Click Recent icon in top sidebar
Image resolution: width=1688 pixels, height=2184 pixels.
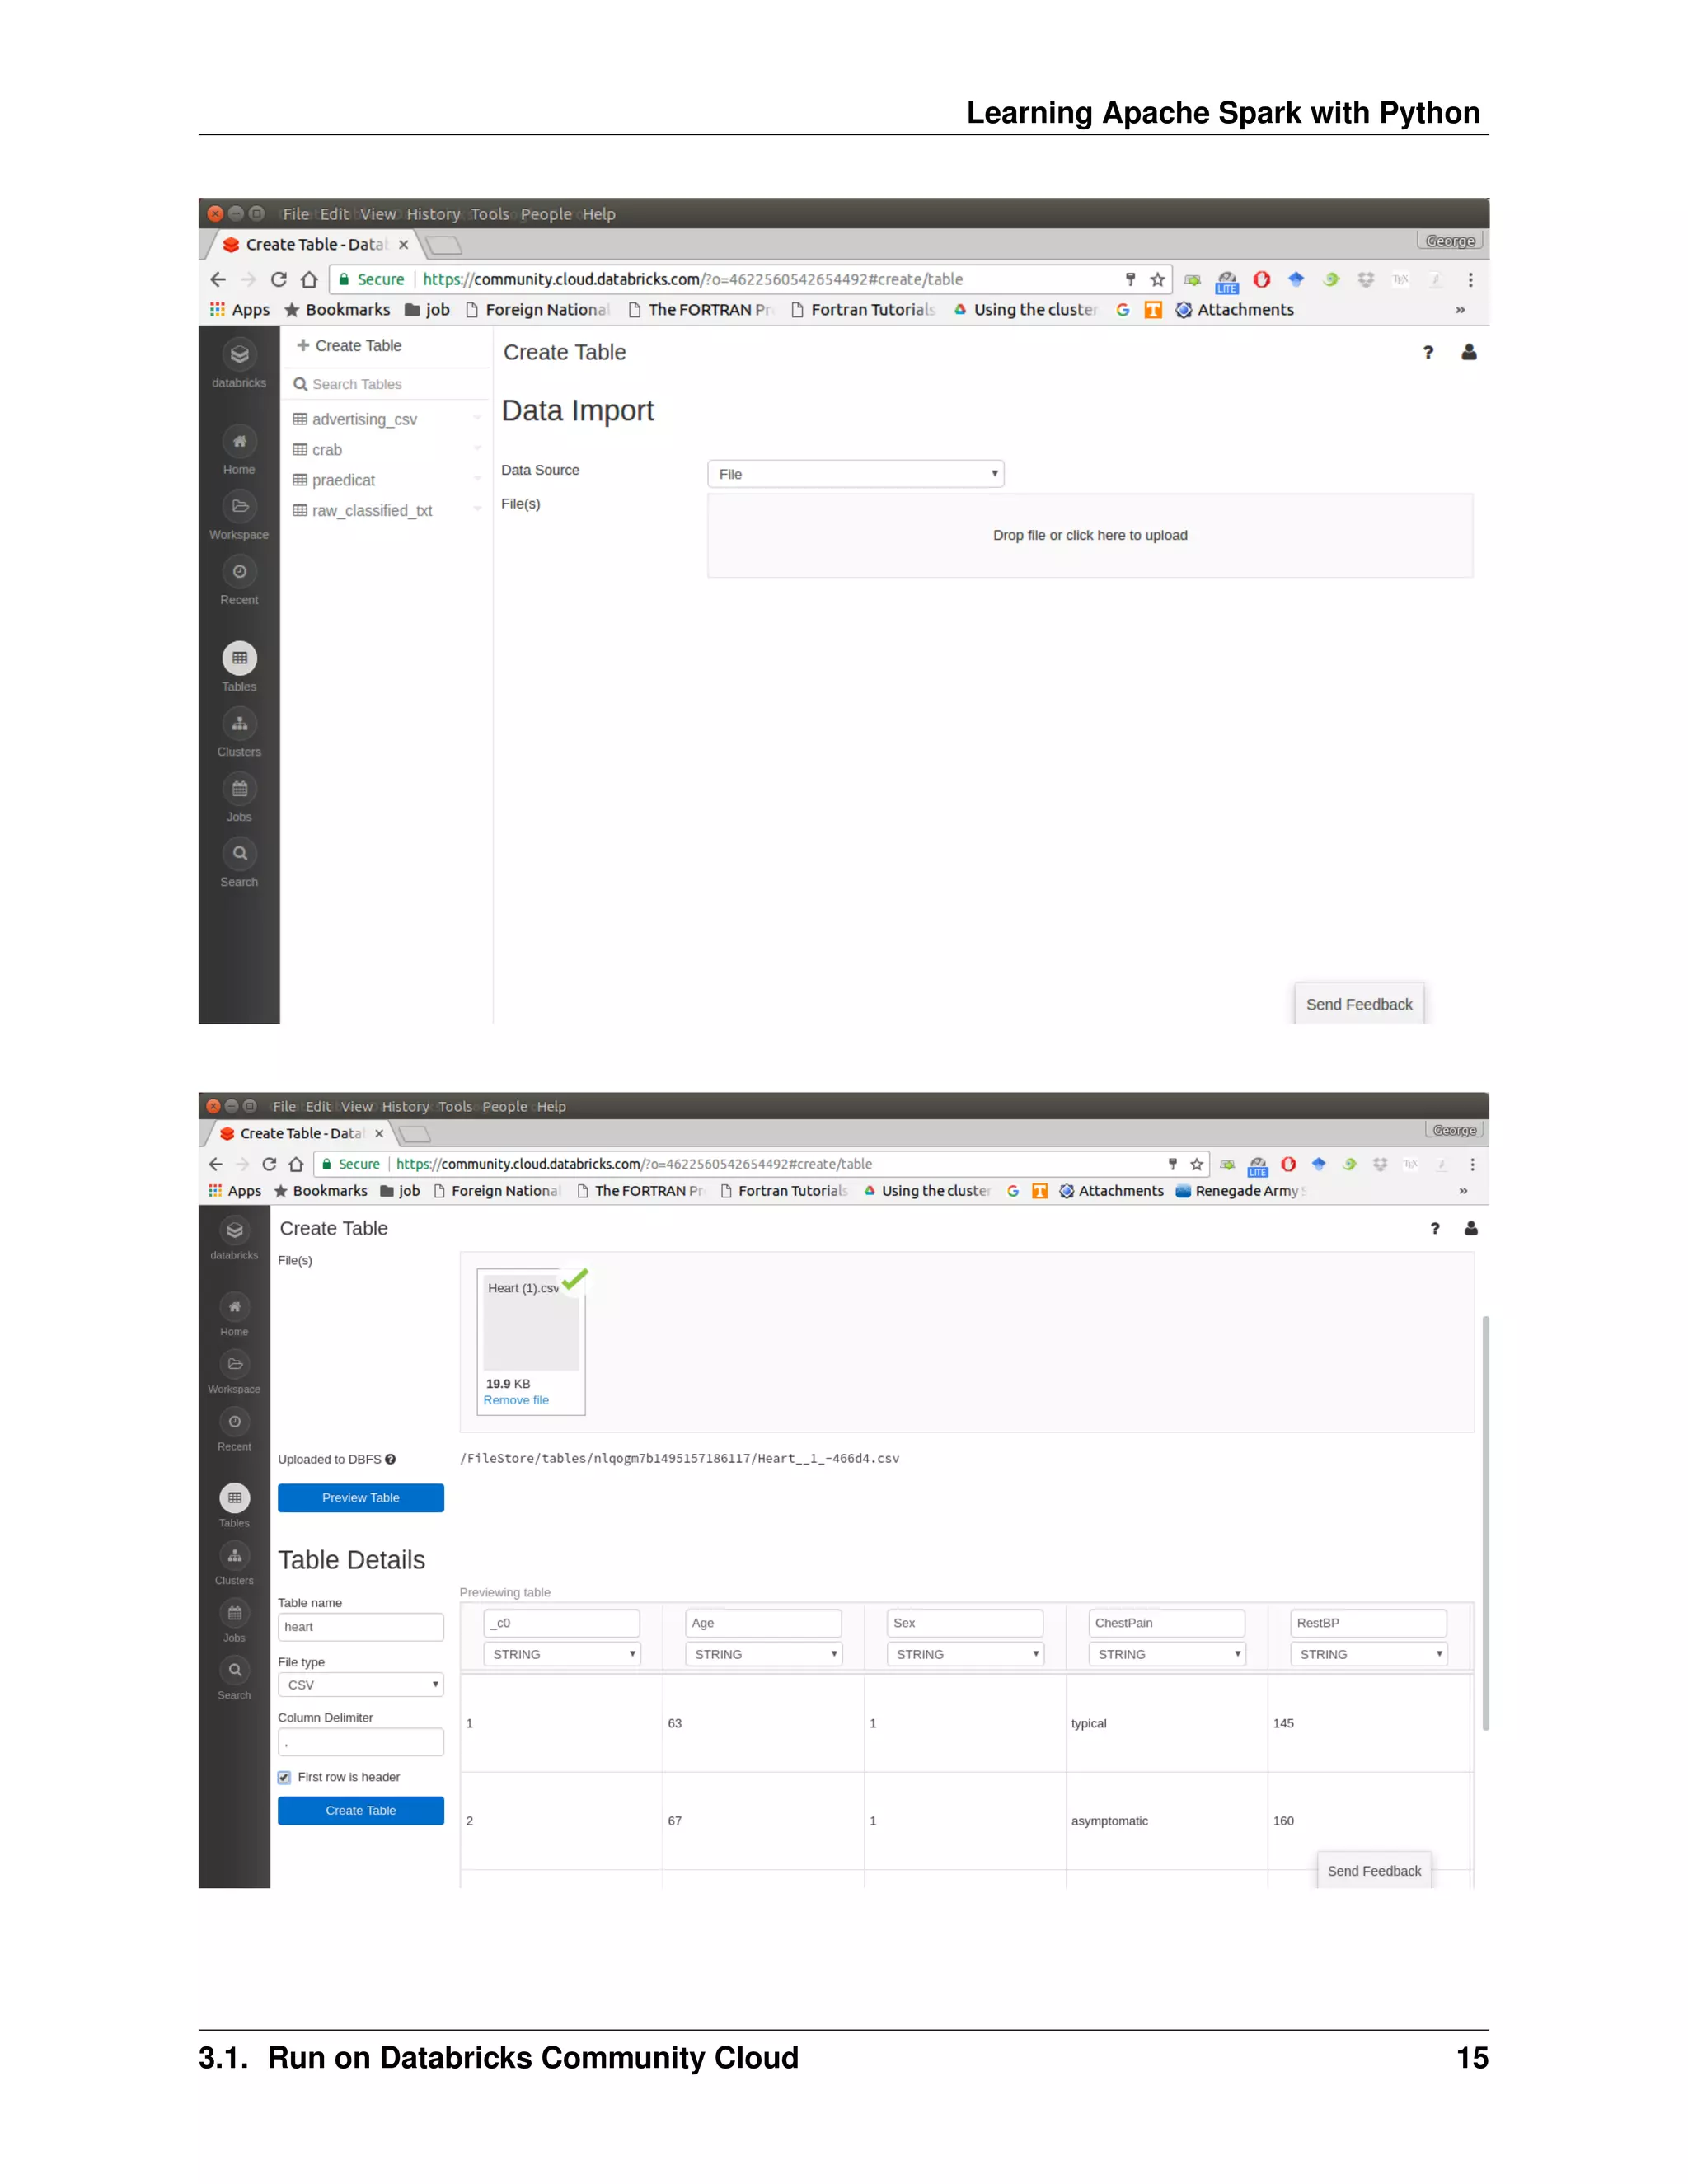[x=239, y=572]
